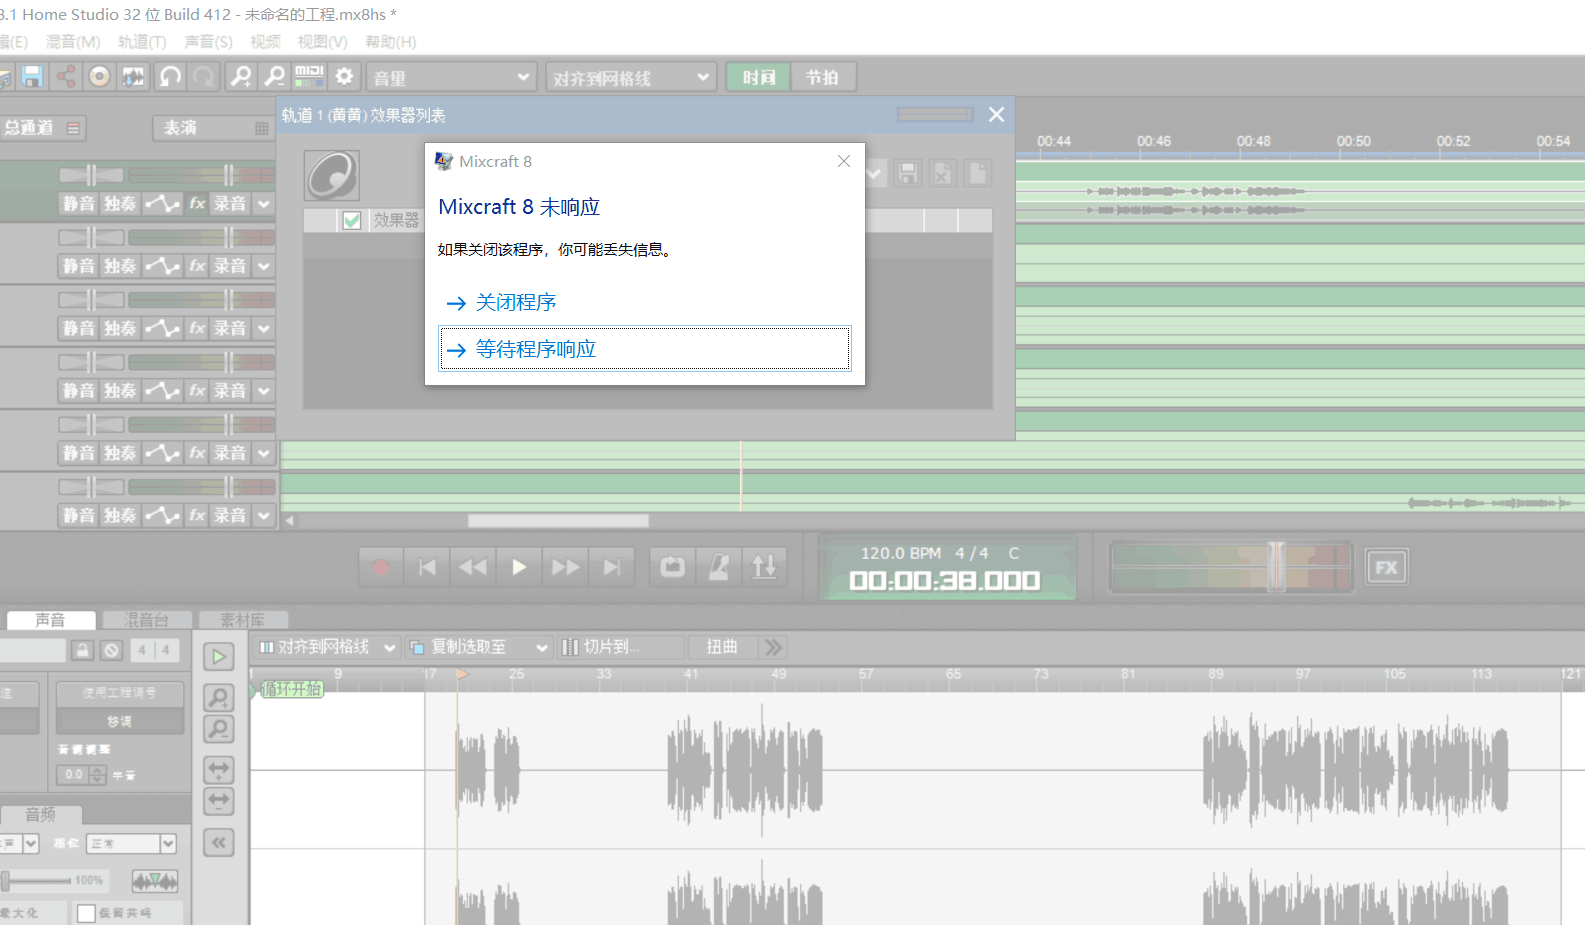Jump to end with the transport button
This screenshot has height=925, width=1585.
611,567
